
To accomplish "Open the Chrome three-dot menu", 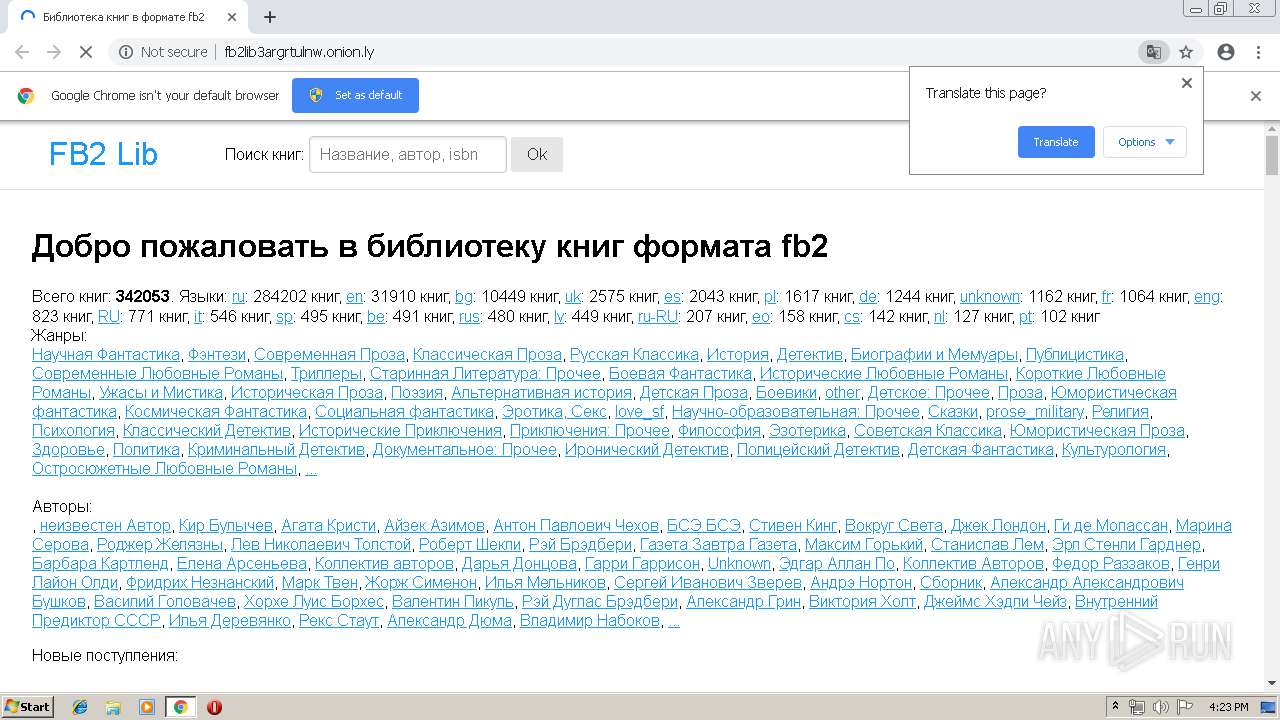I will click(x=1258, y=52).
